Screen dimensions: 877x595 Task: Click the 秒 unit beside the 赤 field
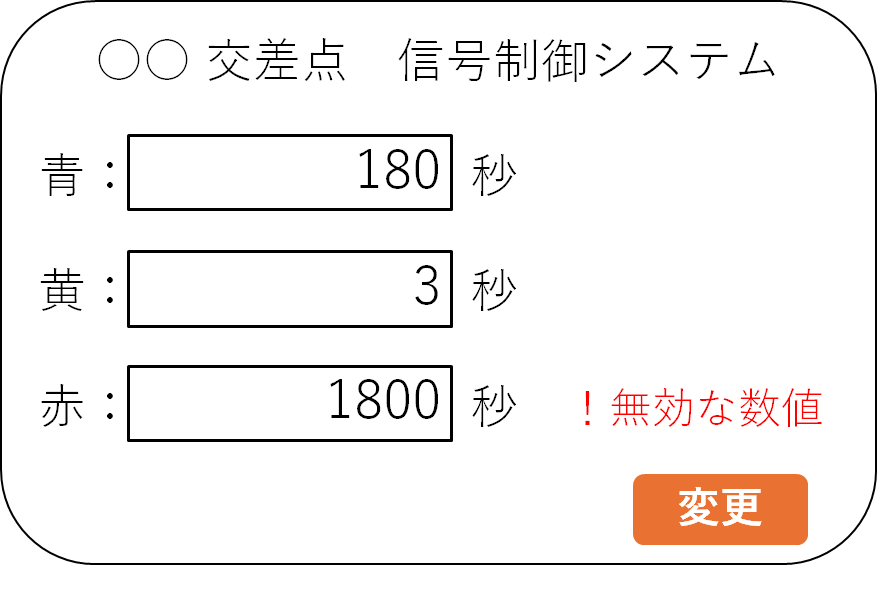point(494,406)
